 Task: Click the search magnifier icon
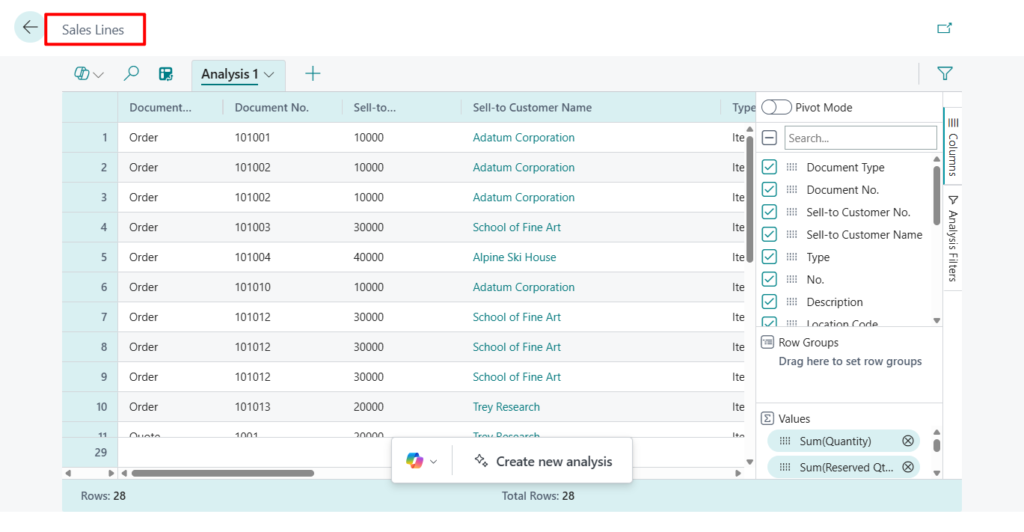131,74
